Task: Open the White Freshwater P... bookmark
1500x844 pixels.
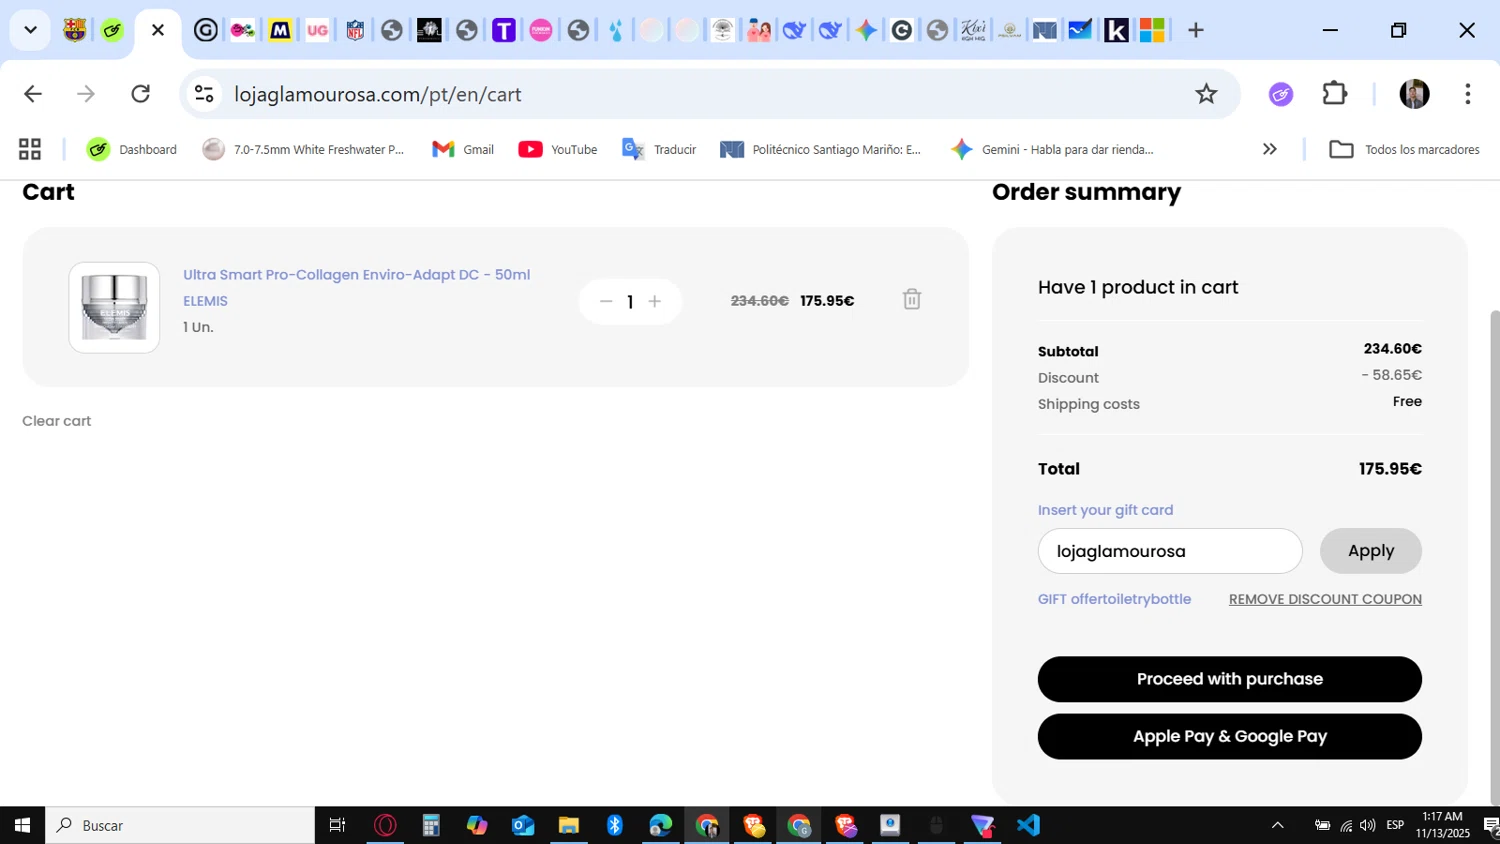Action: click(303, 149)
